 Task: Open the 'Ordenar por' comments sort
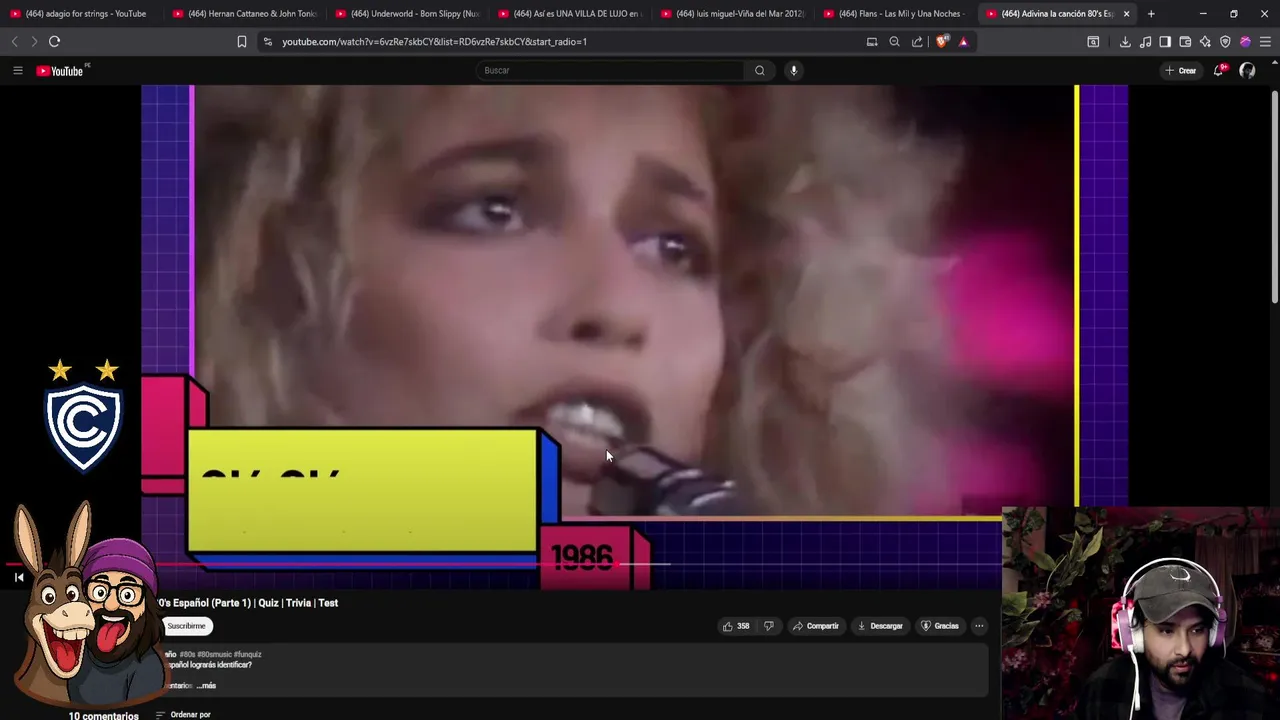click(x=184, y=714)
